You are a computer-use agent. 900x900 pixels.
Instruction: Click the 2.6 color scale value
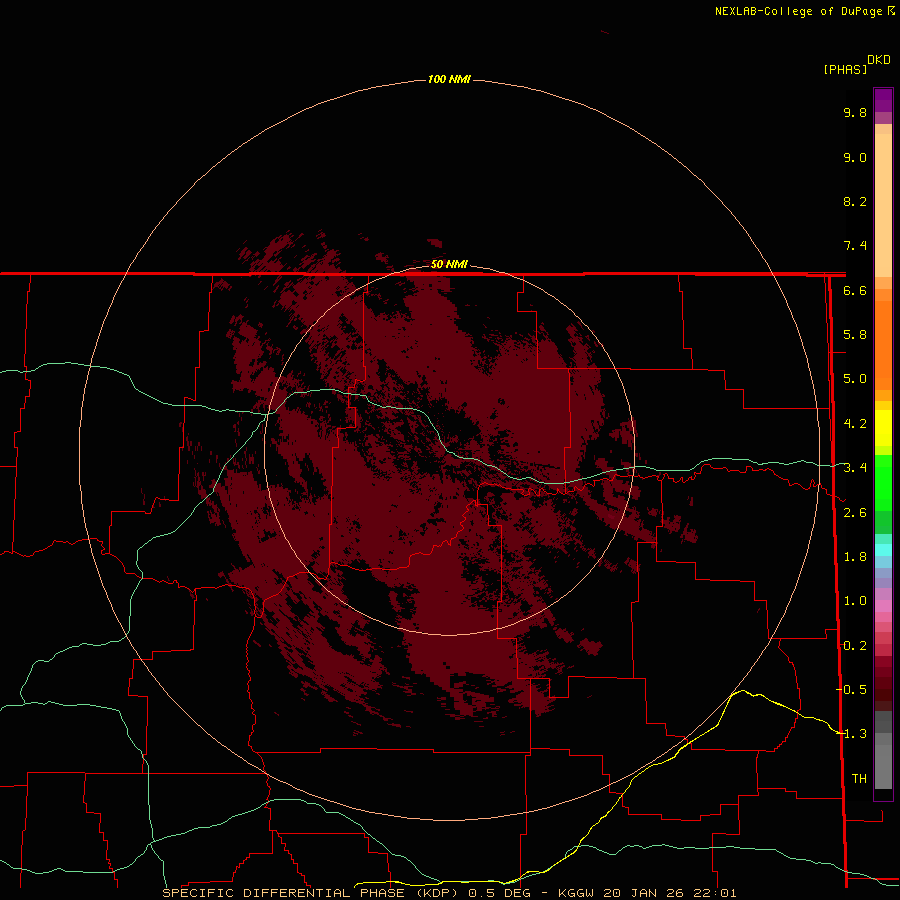point(855,513)
